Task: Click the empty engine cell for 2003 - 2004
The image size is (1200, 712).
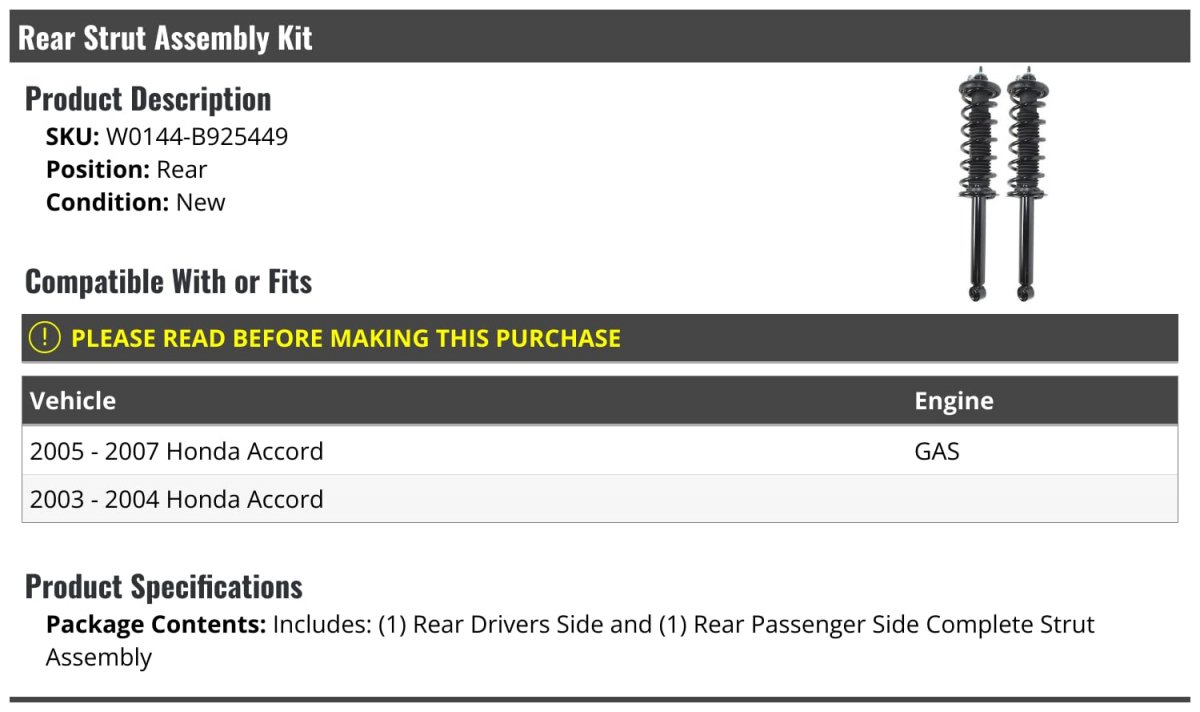Action: click(x=1040, y=499)
